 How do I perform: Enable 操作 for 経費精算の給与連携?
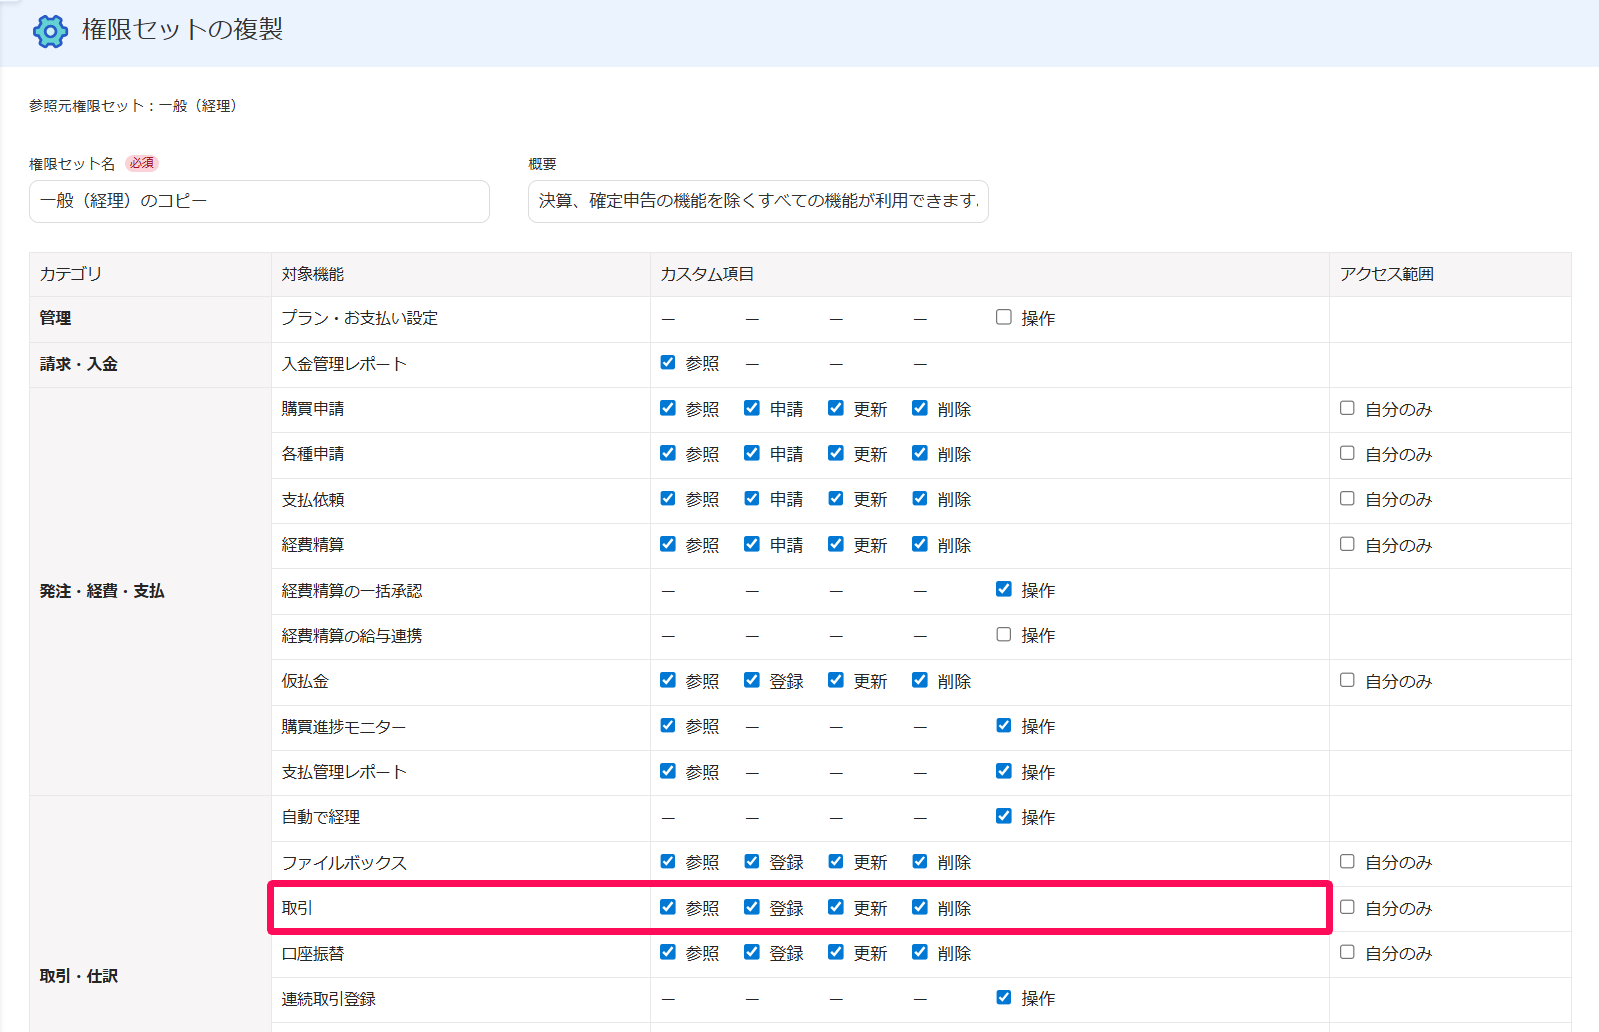coord(1004,634)
